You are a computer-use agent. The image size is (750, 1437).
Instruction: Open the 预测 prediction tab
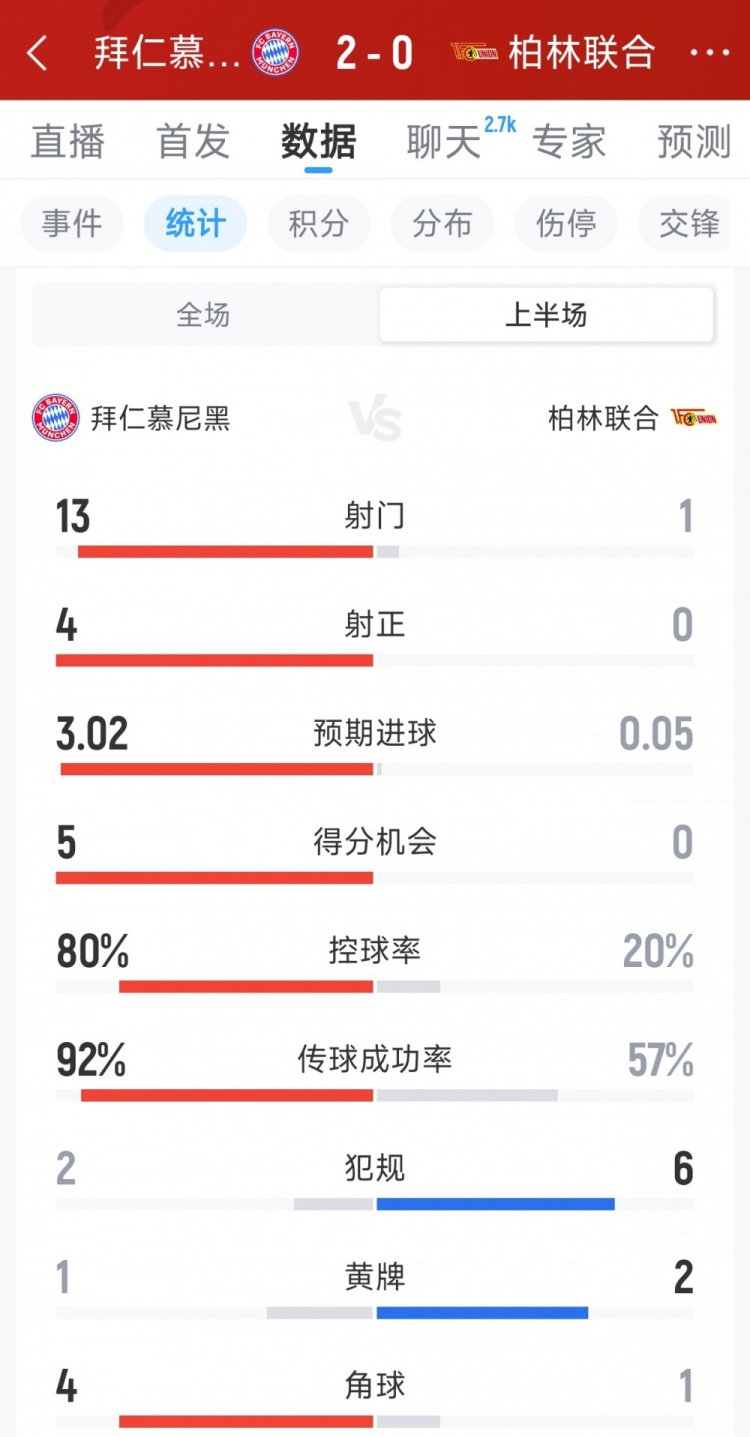click(694, 142)
